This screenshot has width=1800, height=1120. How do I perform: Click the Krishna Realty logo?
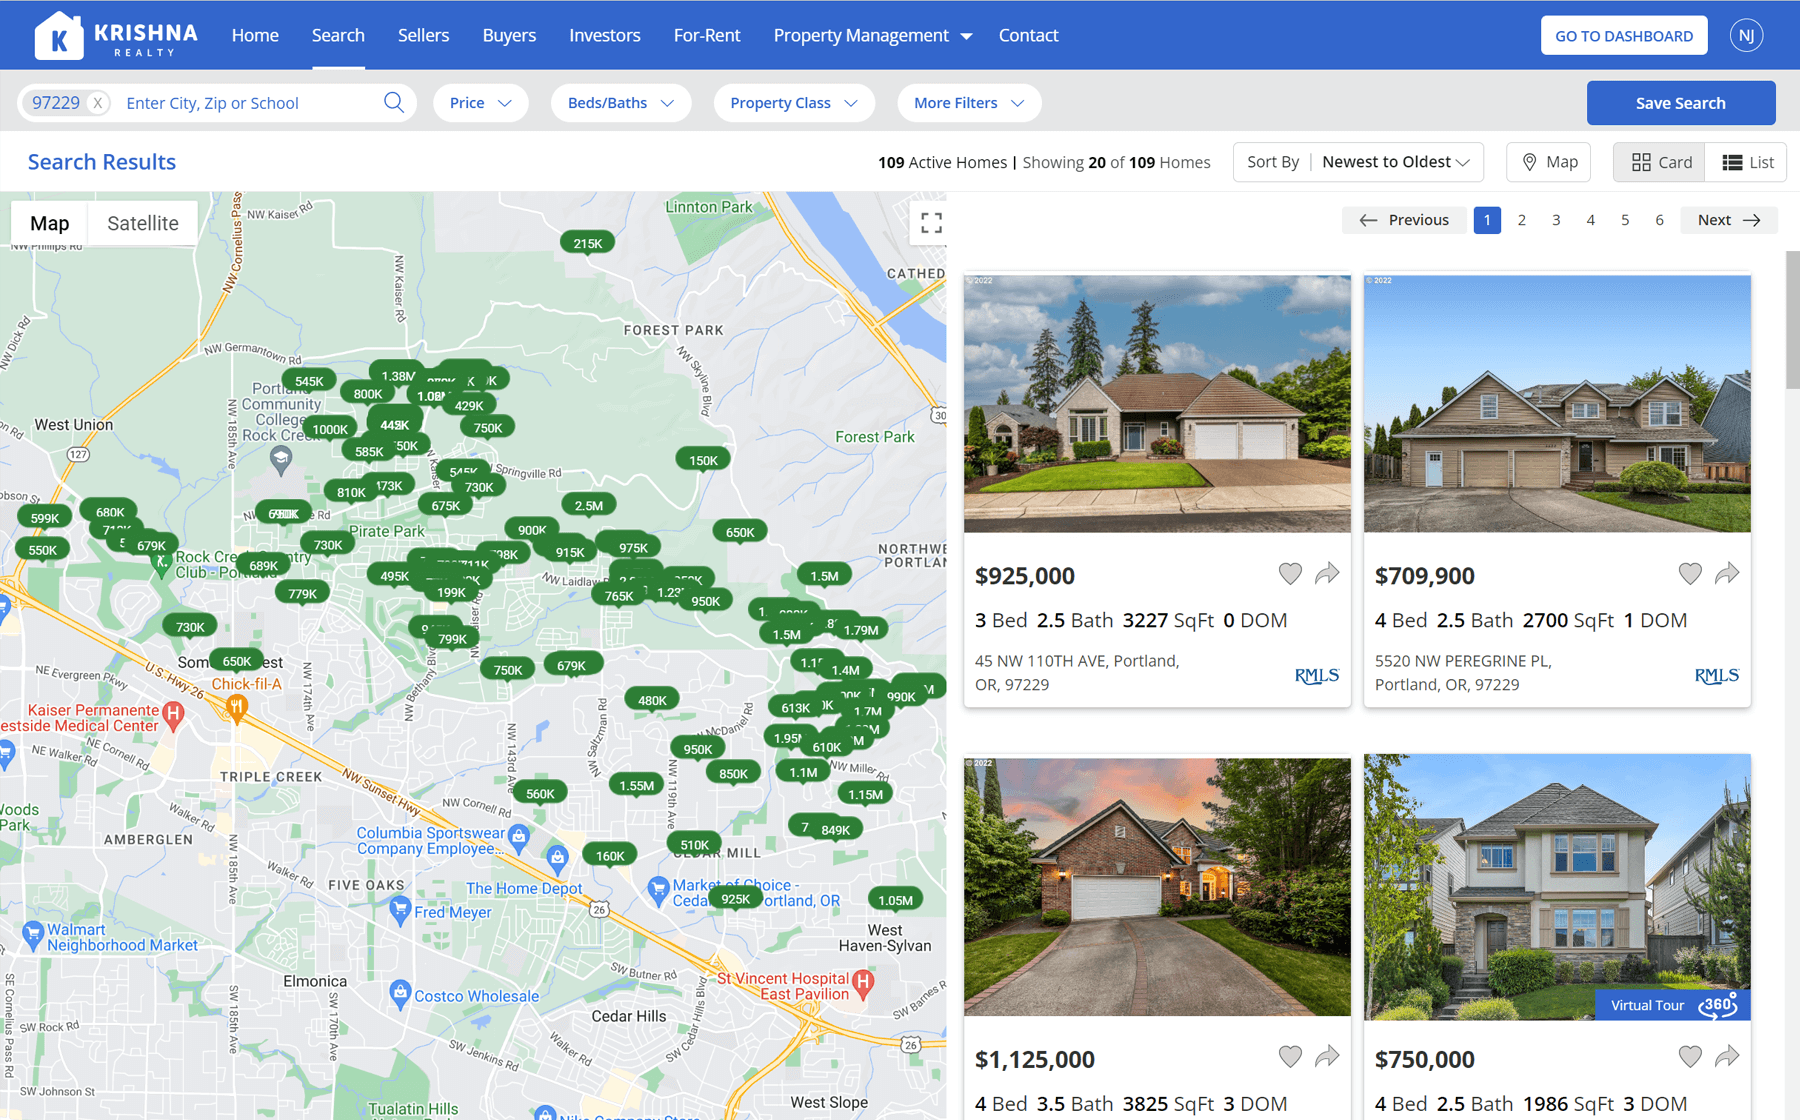point(116,35)
